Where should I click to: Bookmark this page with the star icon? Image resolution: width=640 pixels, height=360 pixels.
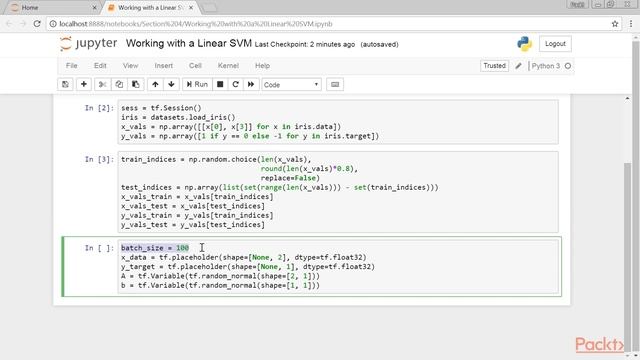click(615, 24)
